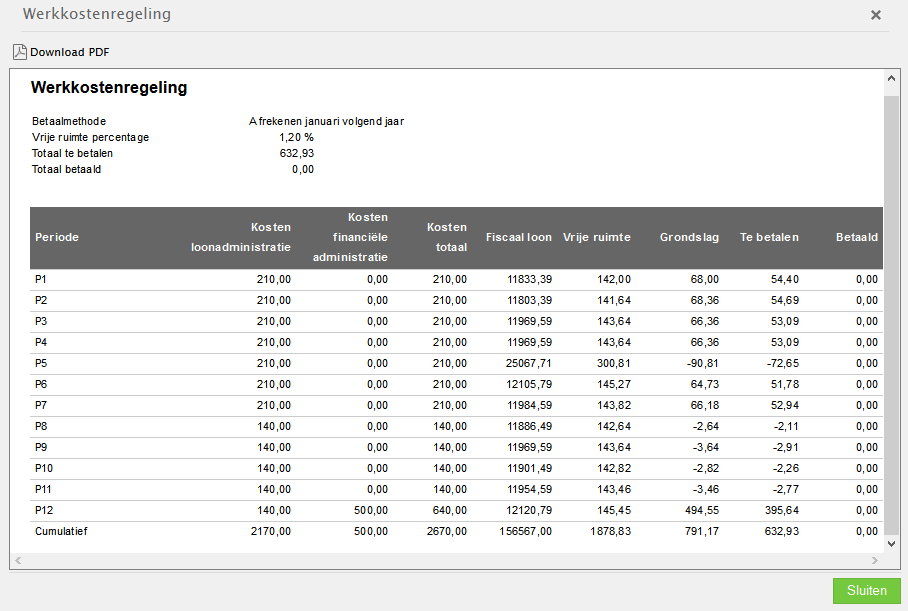
Task: Close the Werkkostenregeling dialog with the X
Action: tap(876, 15)
